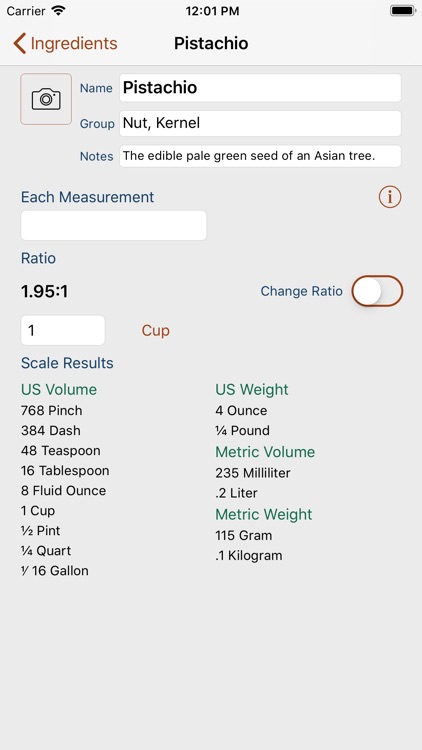Choose the 115 Gram result
This screenshot has height=750, width=422.
pos(244,535)
